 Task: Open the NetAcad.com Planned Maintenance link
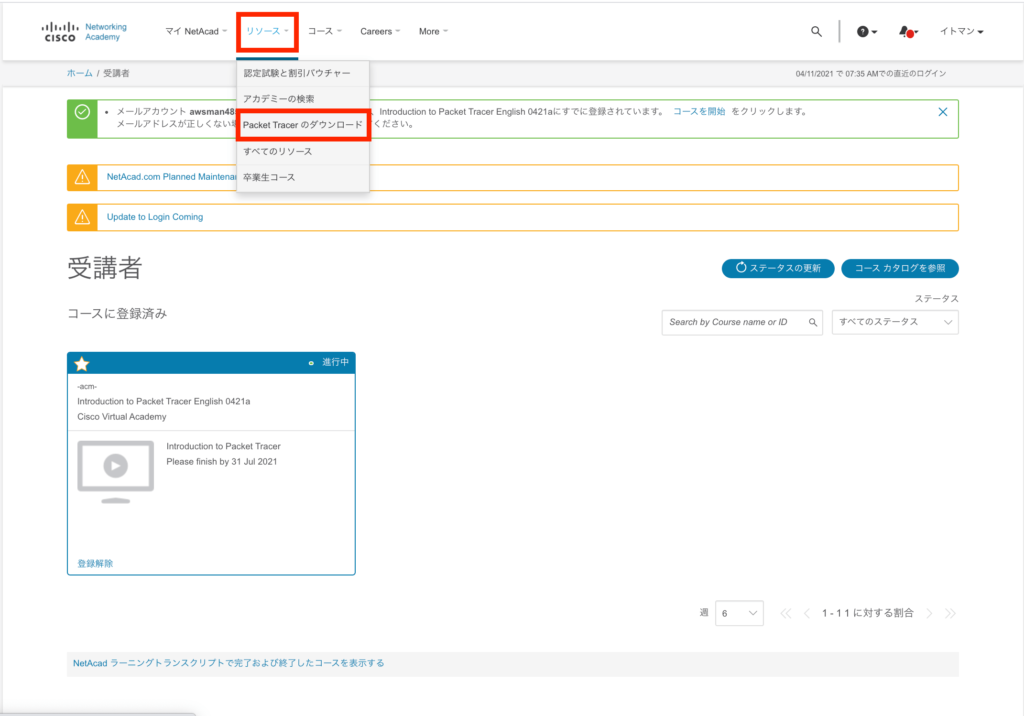(172, 177)
